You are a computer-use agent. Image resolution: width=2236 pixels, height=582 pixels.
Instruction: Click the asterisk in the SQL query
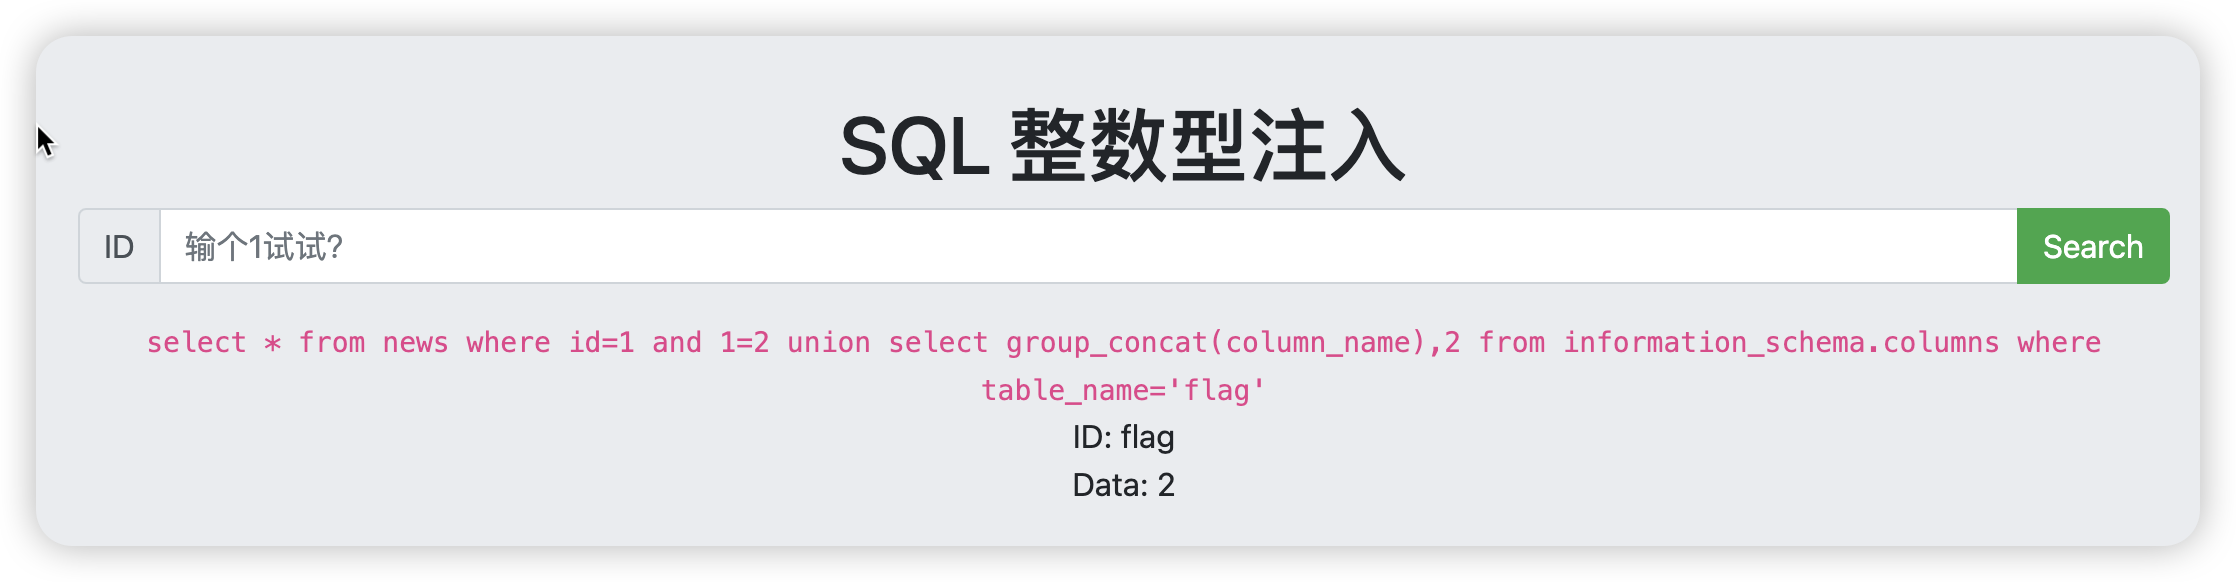pyautogui.click(x=272, y=343)
